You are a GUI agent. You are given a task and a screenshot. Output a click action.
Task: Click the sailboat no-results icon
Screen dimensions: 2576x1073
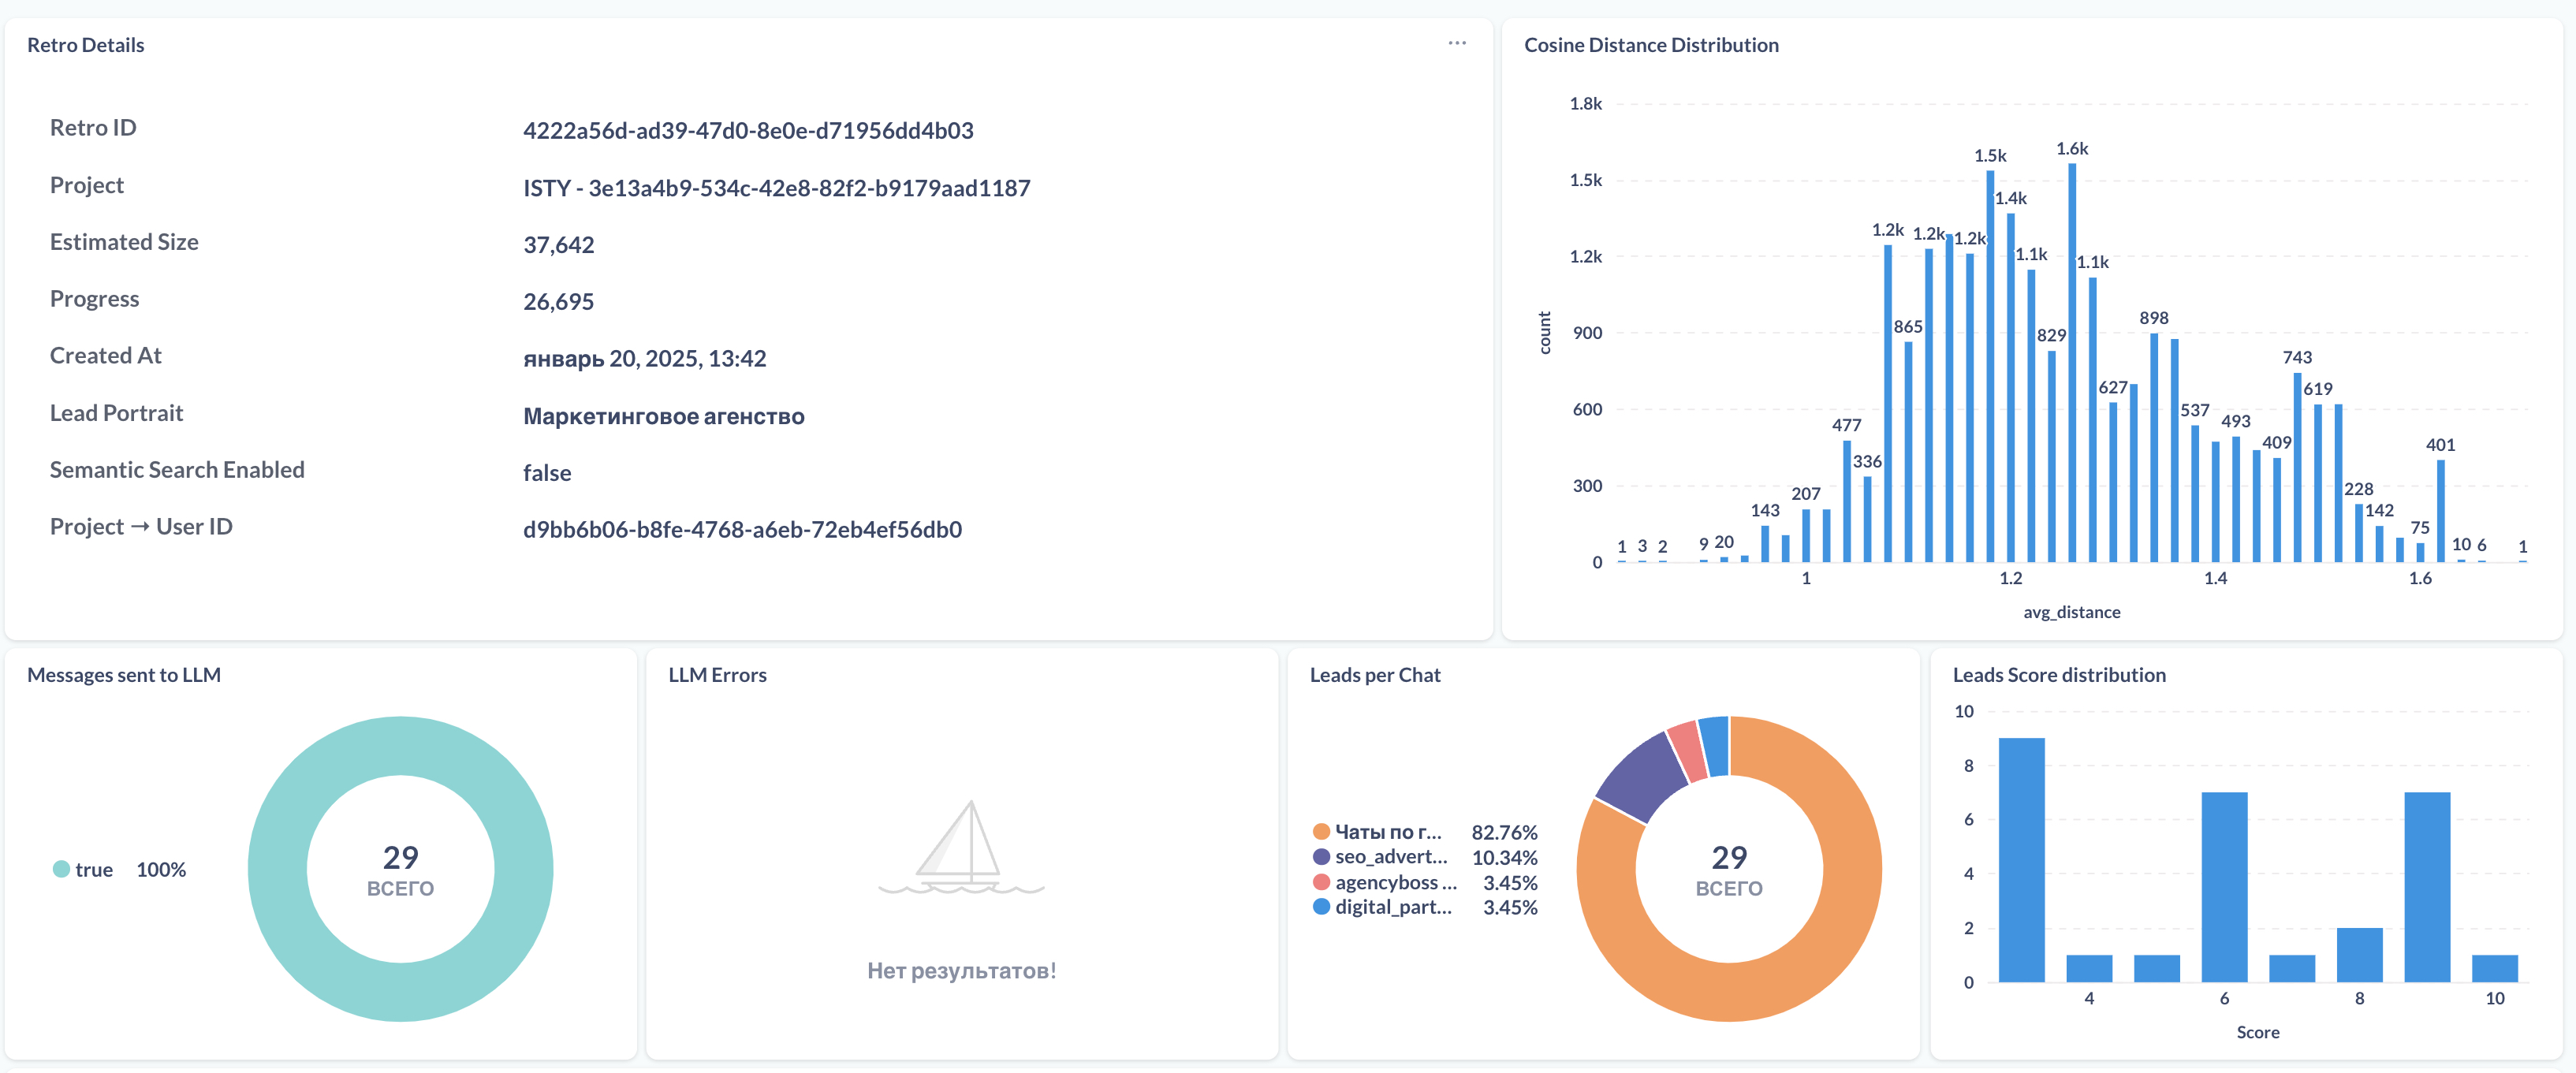pos(961,847)
